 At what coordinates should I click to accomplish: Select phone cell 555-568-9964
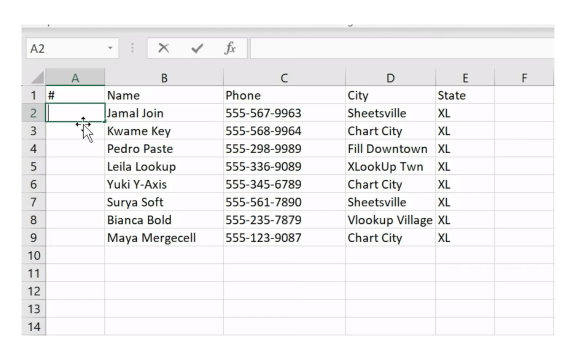pos(284,131)
